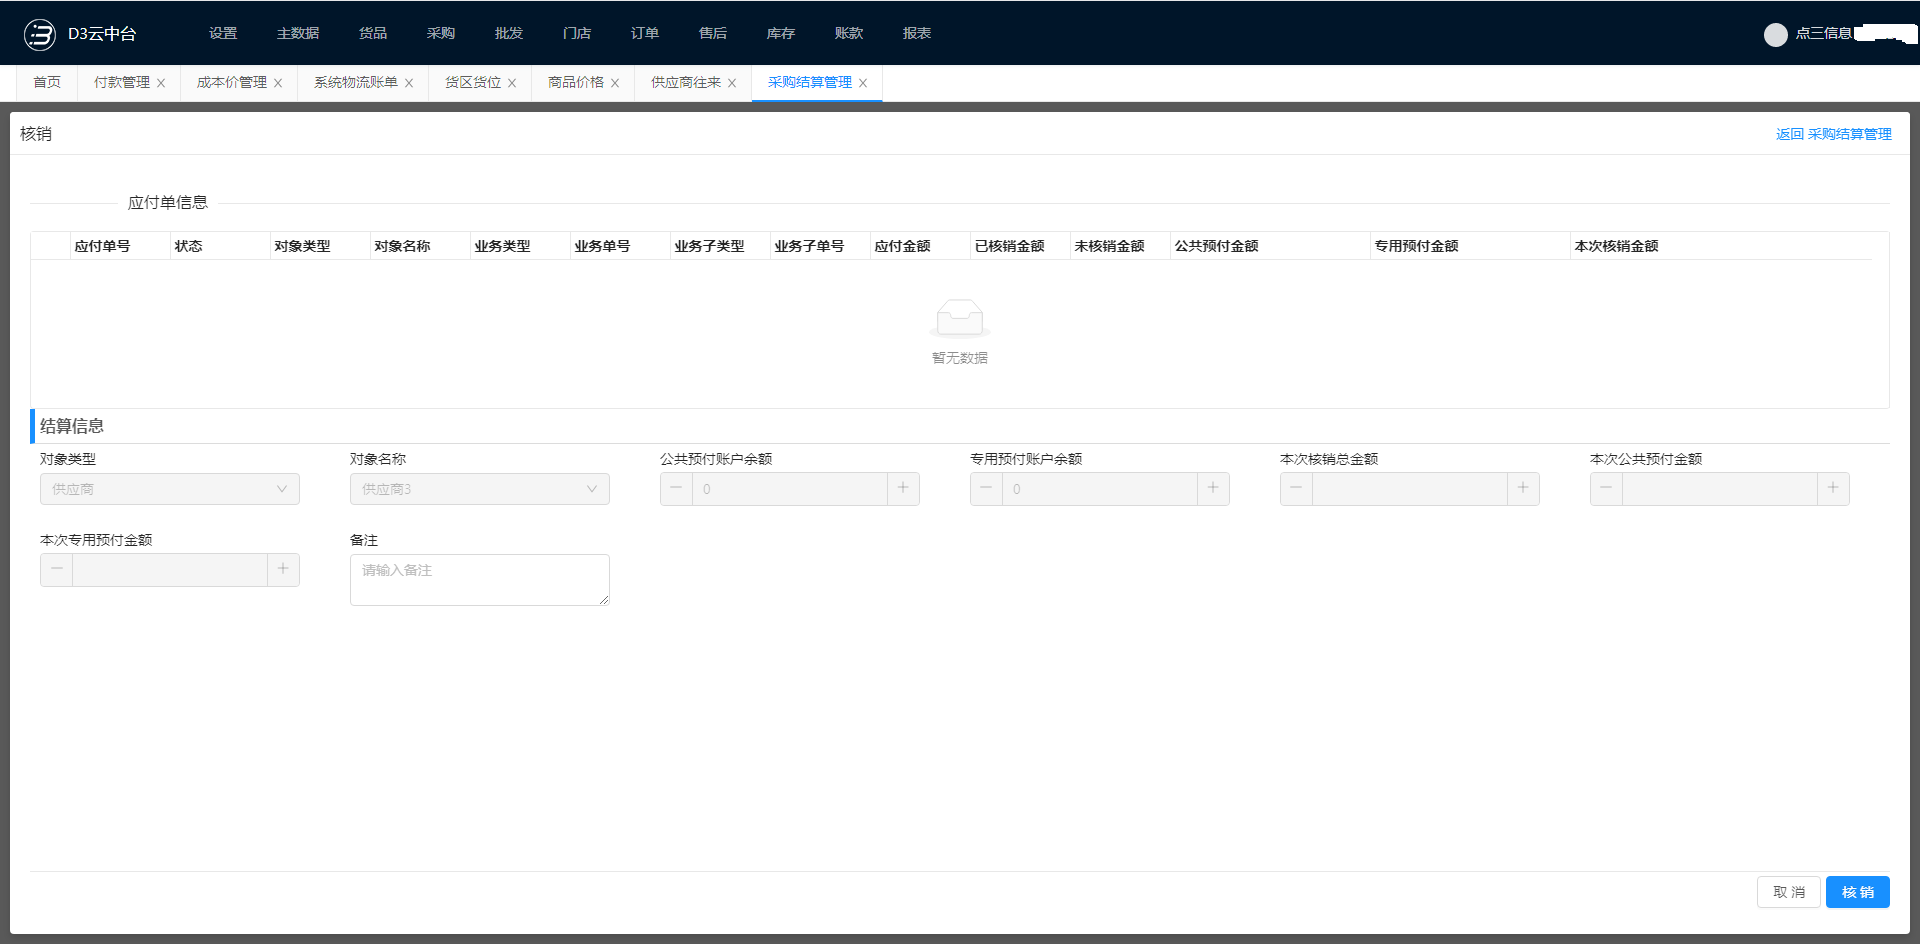Click the 取消 button
The image size is (1920, 944).
point(1789,892)
